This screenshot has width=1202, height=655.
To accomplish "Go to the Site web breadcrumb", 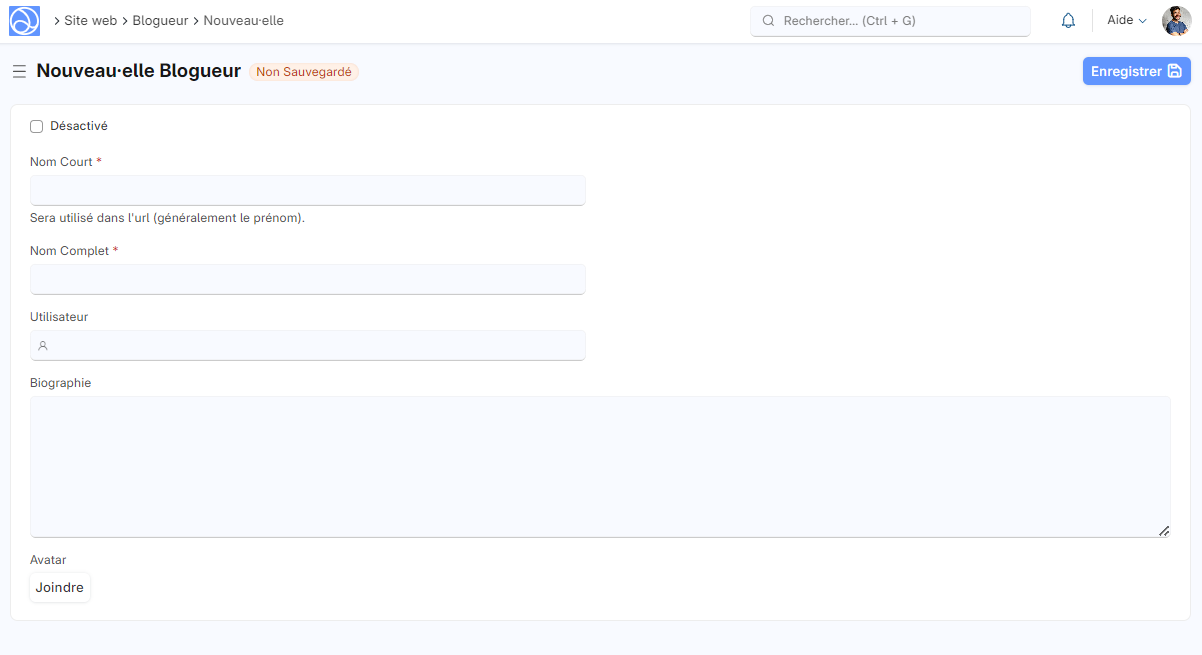I will point(90,21).
